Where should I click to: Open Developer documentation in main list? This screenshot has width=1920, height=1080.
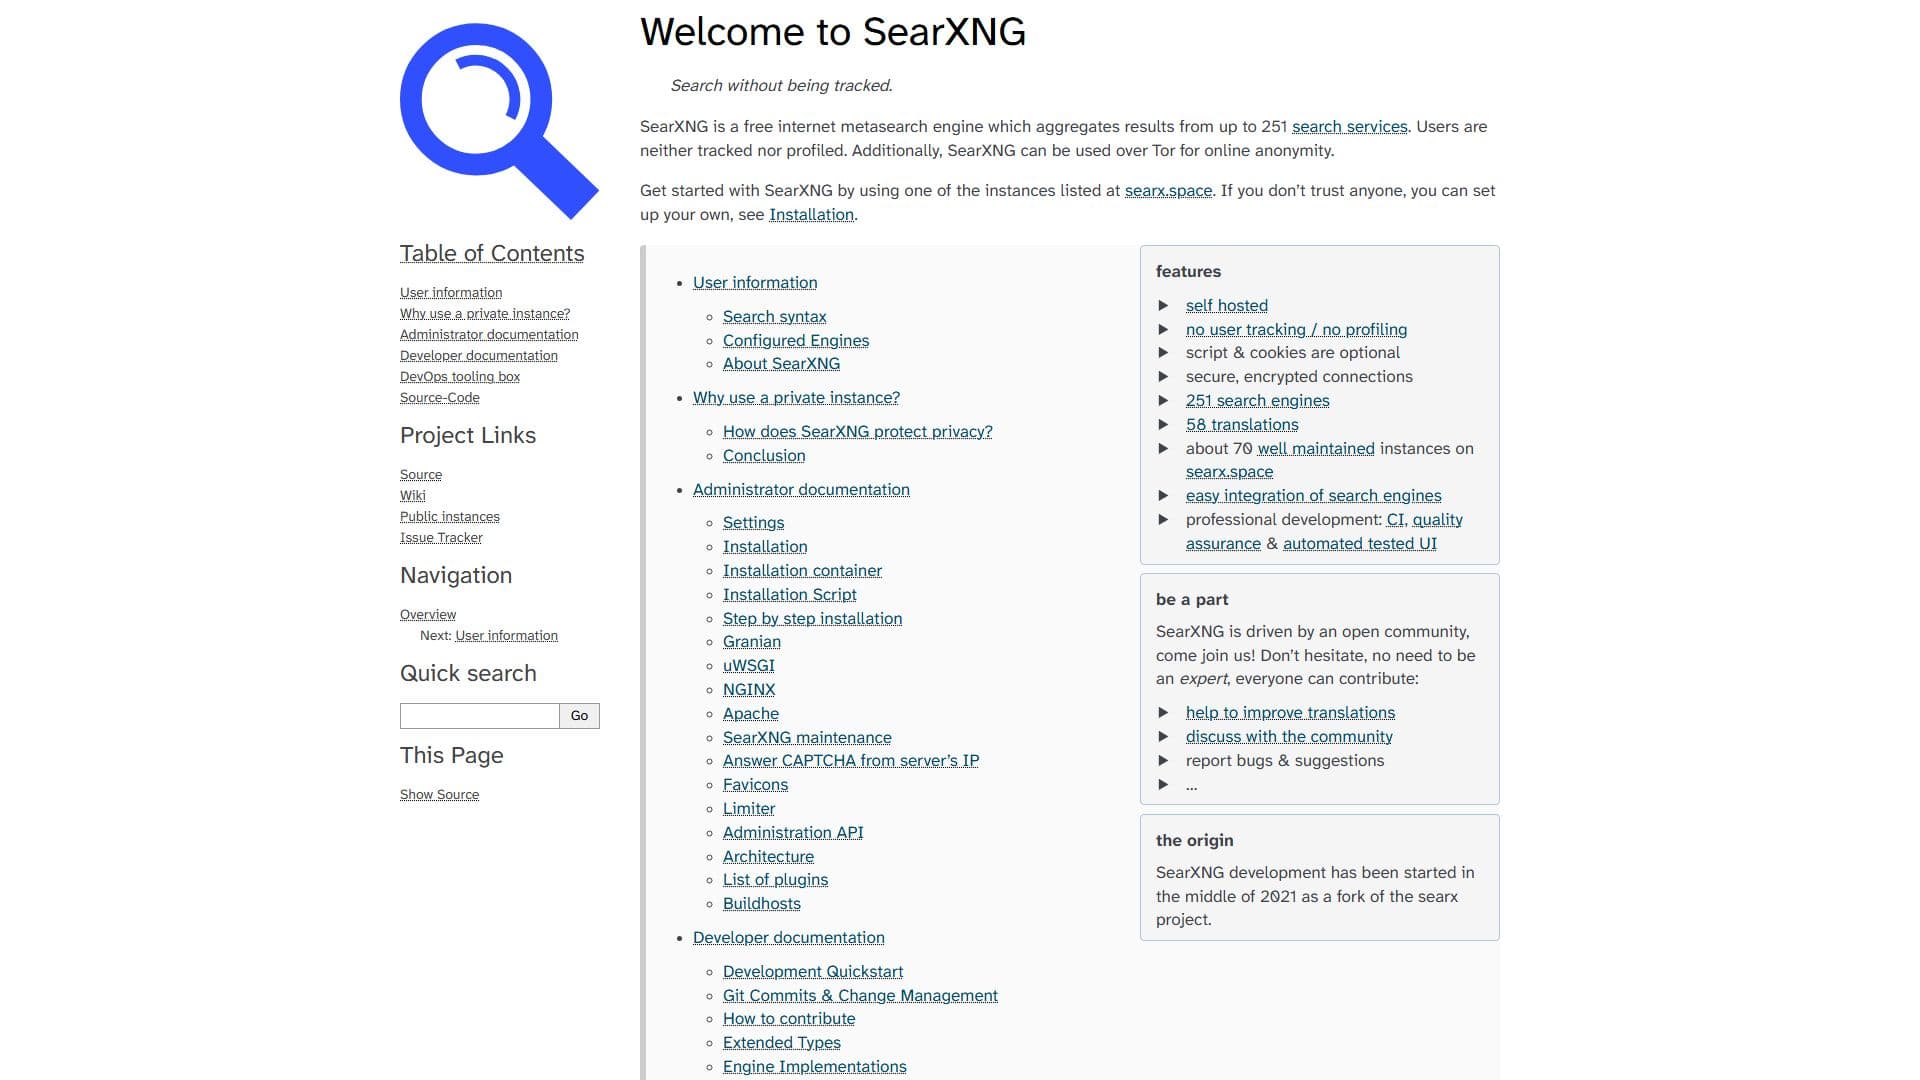click(788, 938)
